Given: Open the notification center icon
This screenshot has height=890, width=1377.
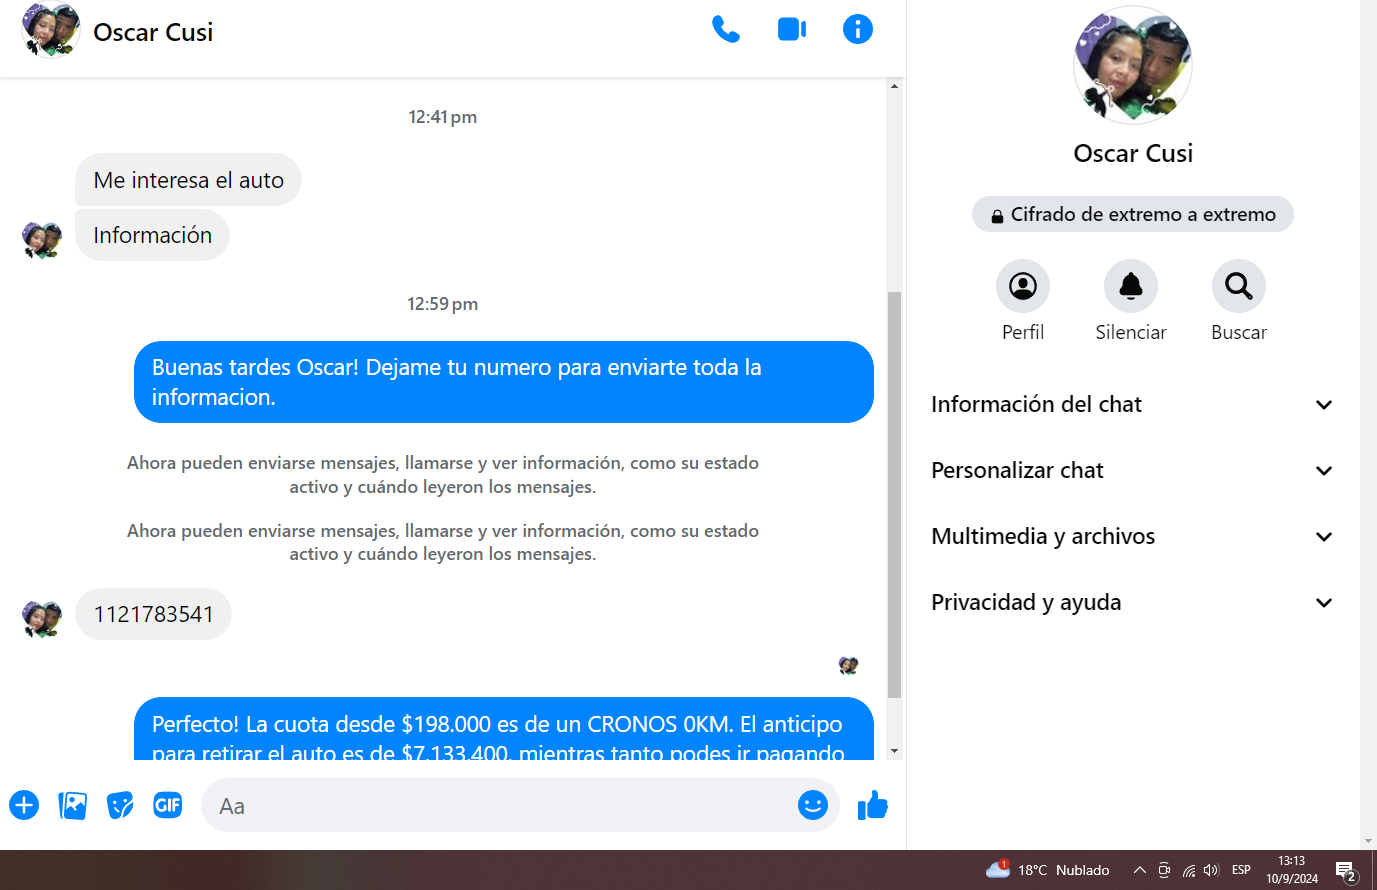Looking at the screenshot, I should [1346, 871].
